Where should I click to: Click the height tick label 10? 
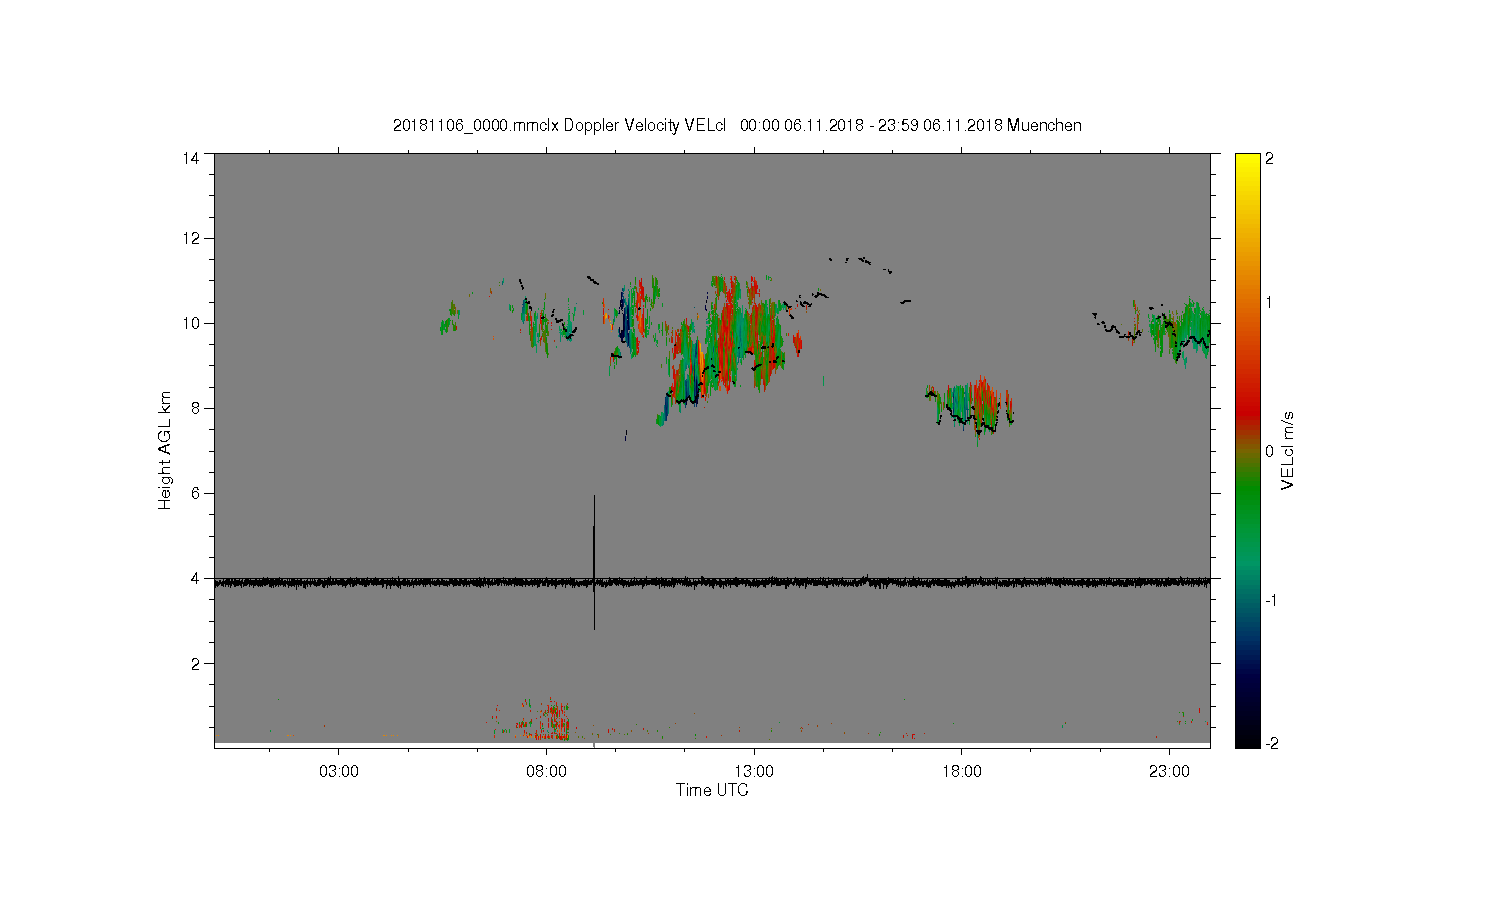click(191, 323)
